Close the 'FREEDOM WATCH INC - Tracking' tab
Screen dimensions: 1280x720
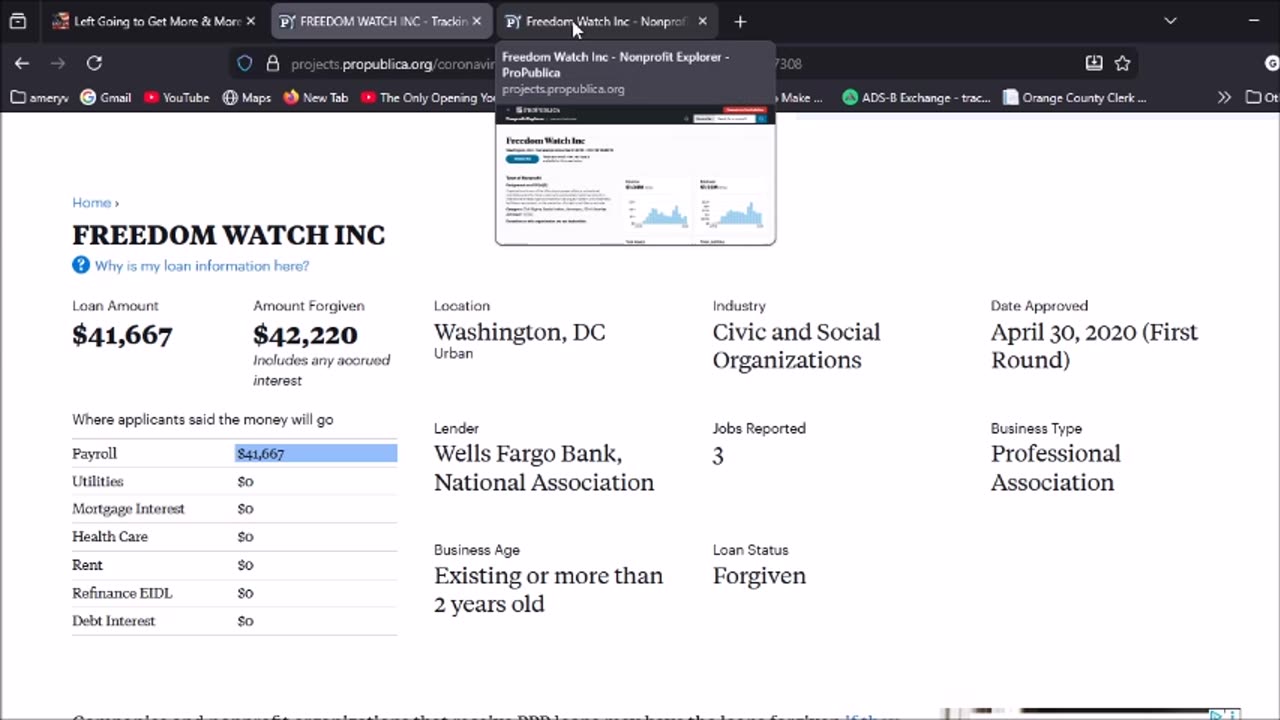tap(476, 21)
